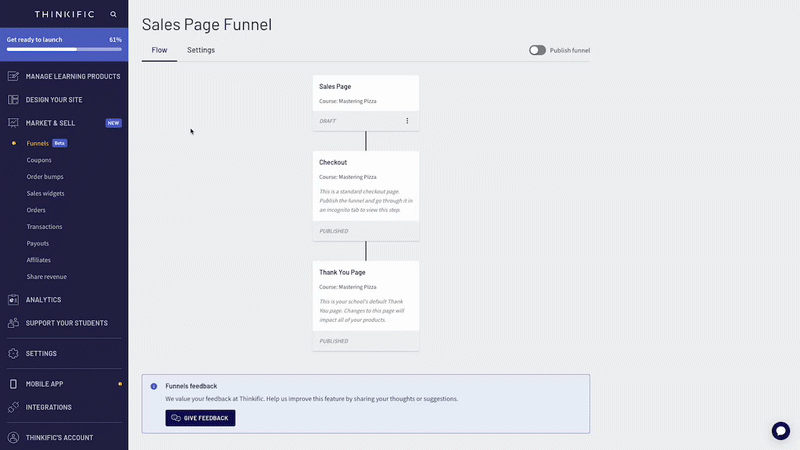
Task: Click the Design Your Site icon
Action: 13,99
